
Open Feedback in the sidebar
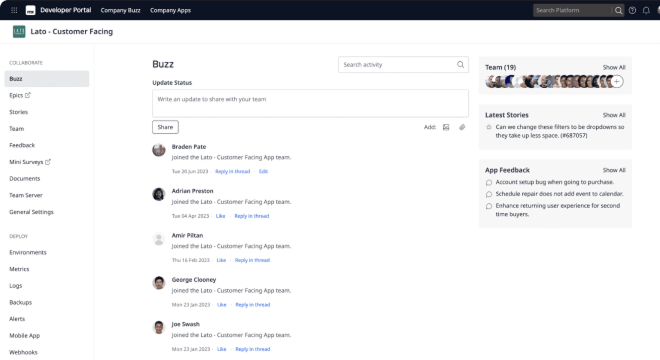(x=22, y=145)
